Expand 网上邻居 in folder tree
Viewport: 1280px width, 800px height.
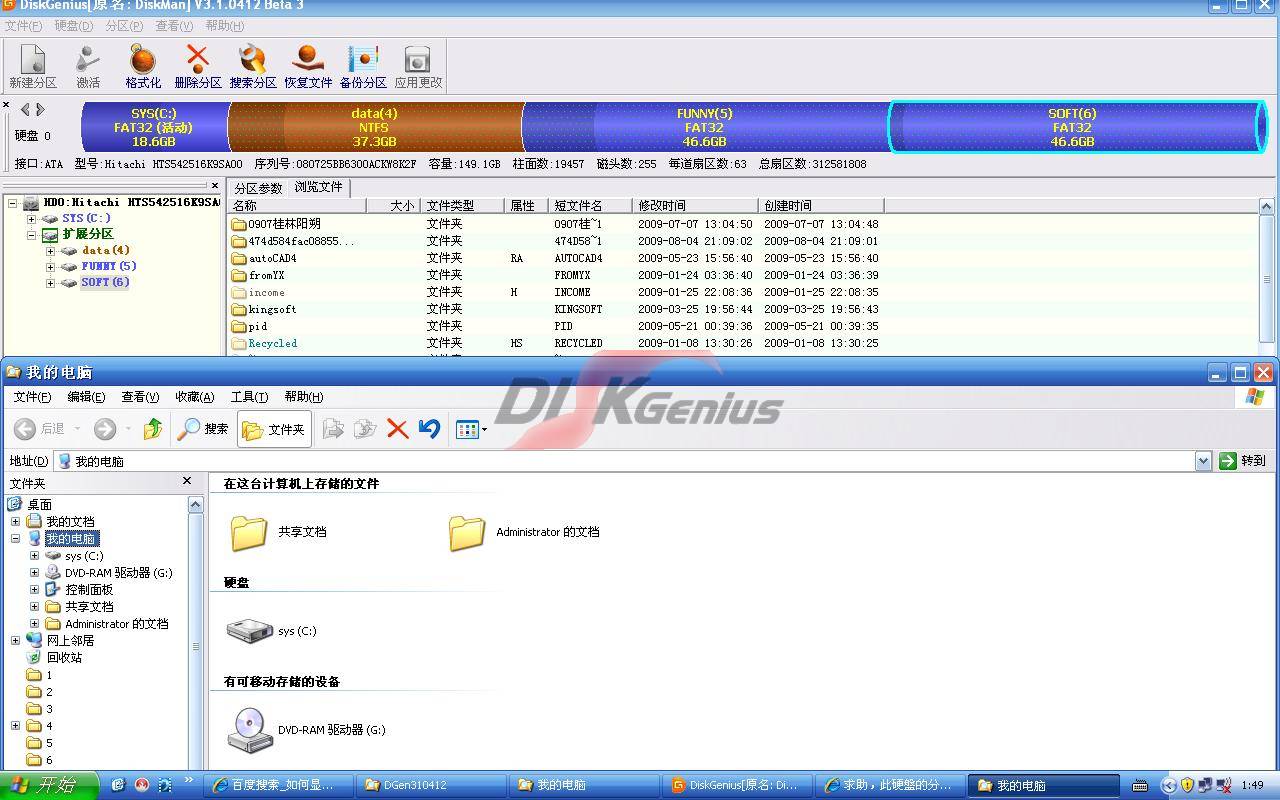pos(15,640)
